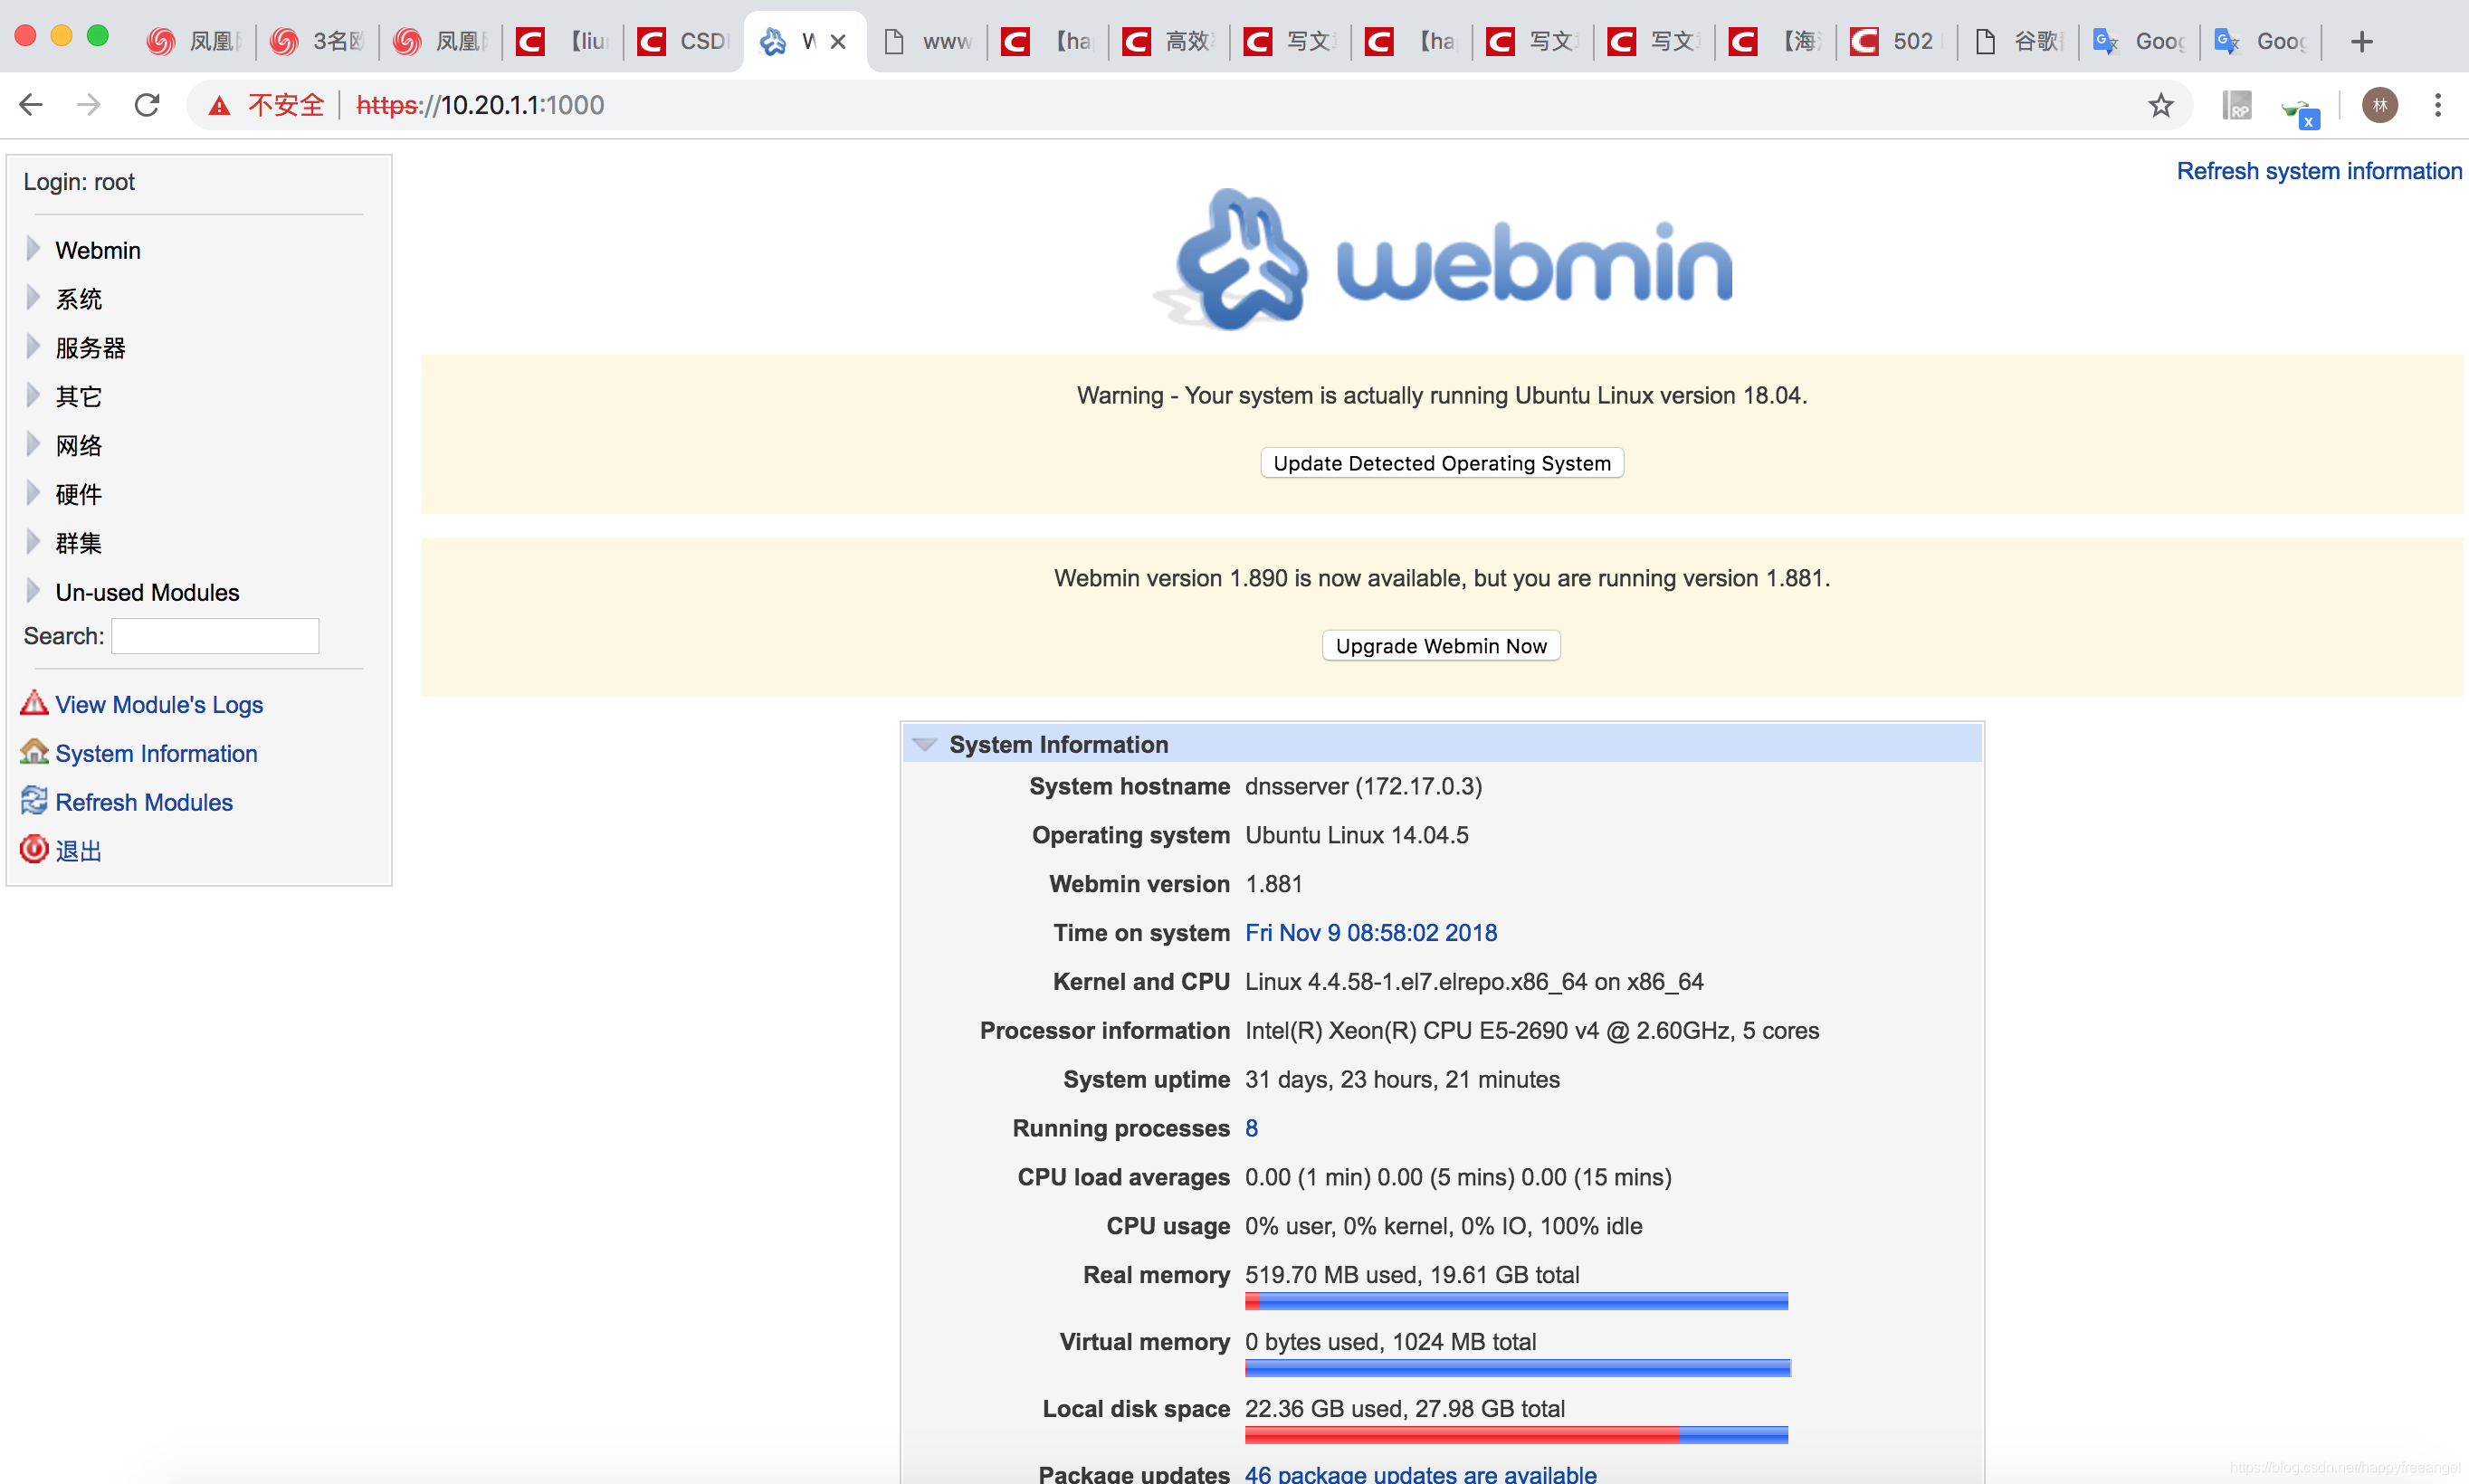2469x1484 pixels.
Task: Click Update Detected Operating System button
Action: pyautogui.click(x=1442, y=463)
